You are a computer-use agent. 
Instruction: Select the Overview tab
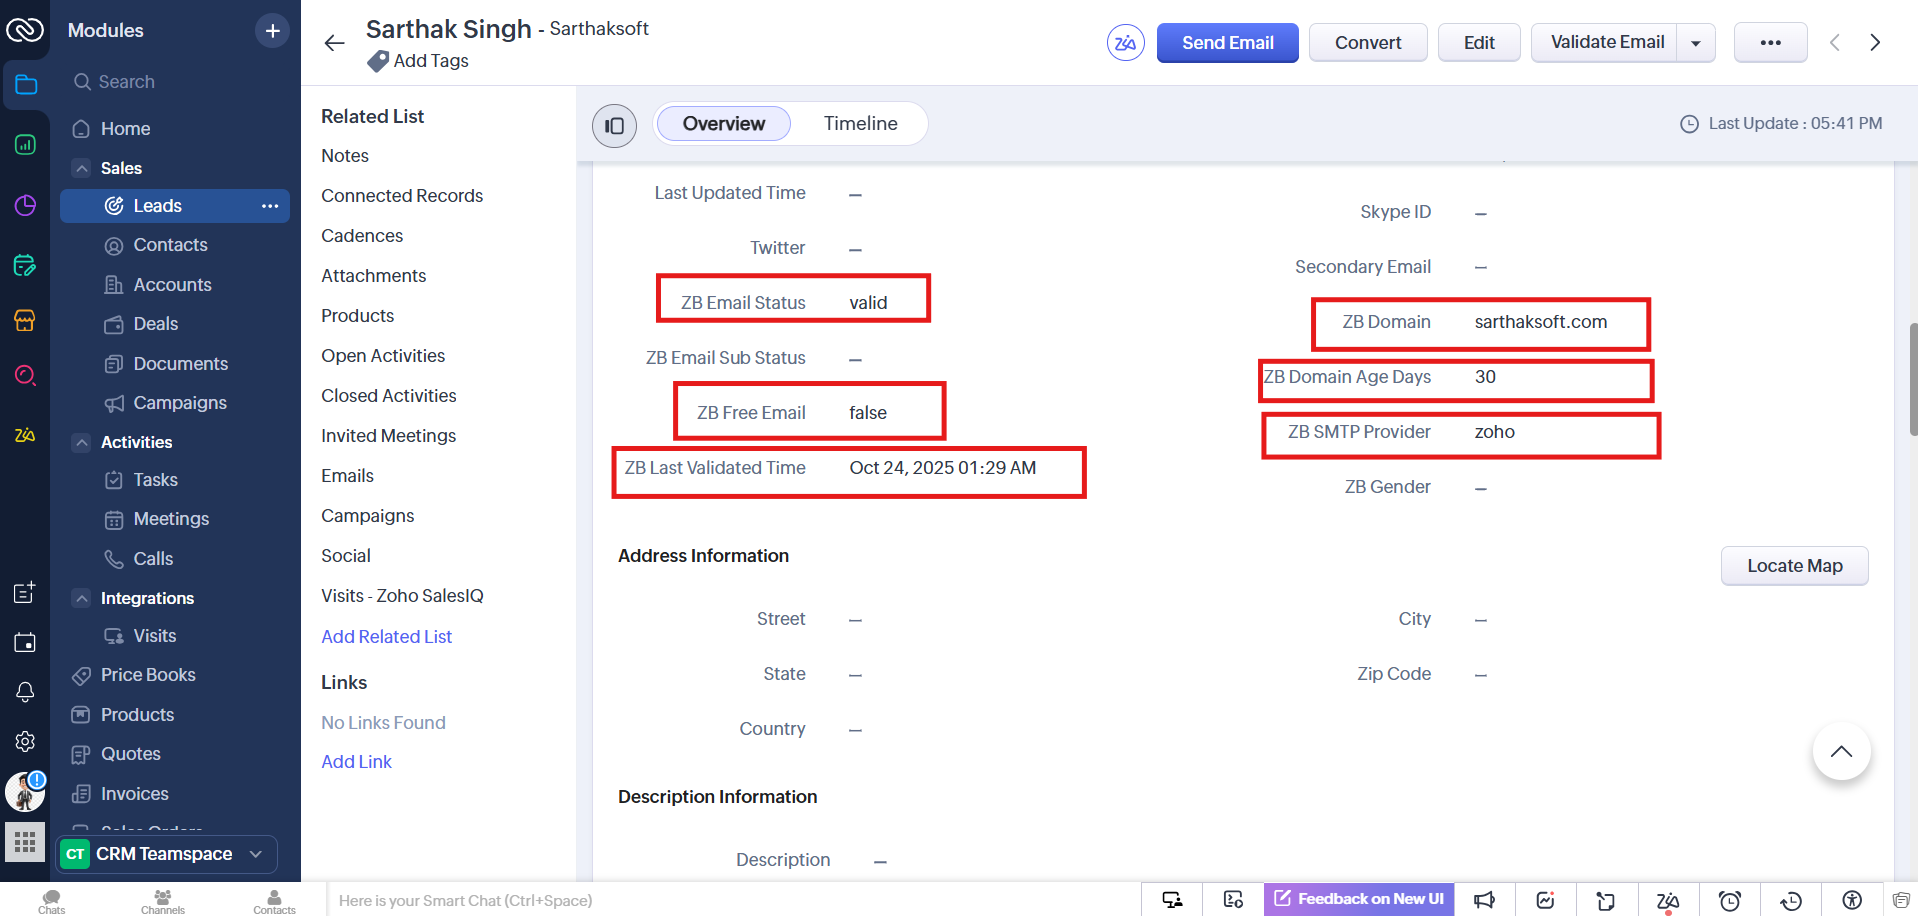(723, 124)
